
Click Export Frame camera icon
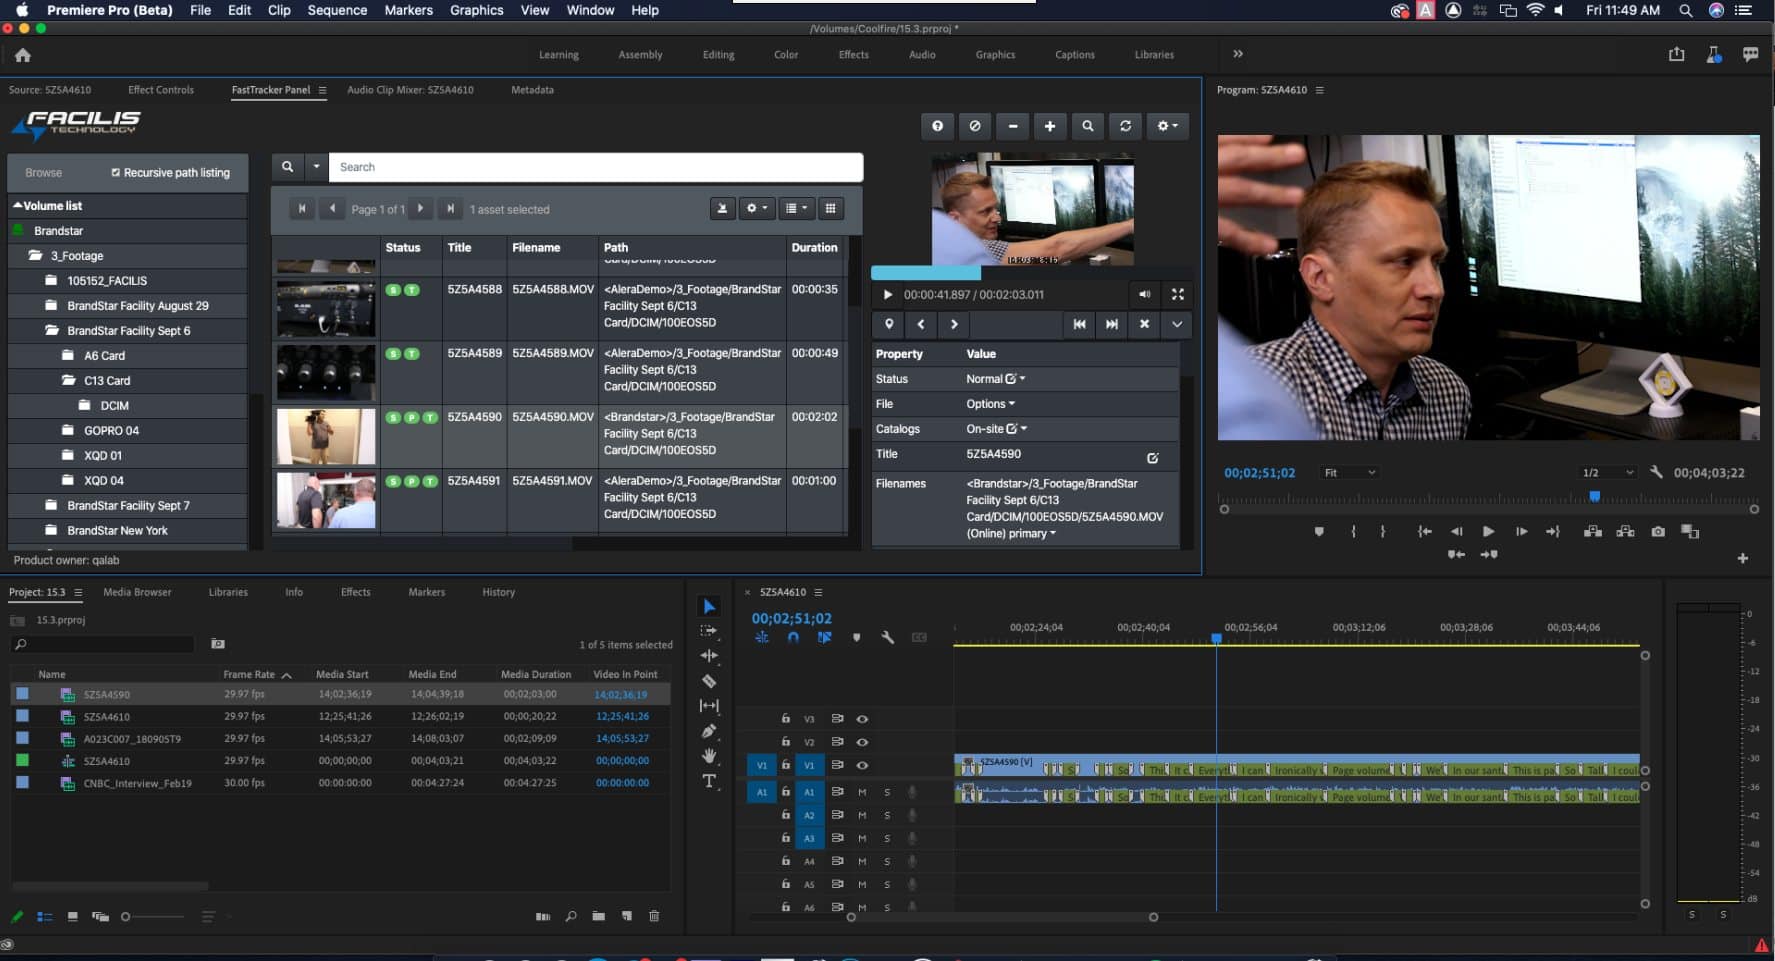click(1657, 532)
